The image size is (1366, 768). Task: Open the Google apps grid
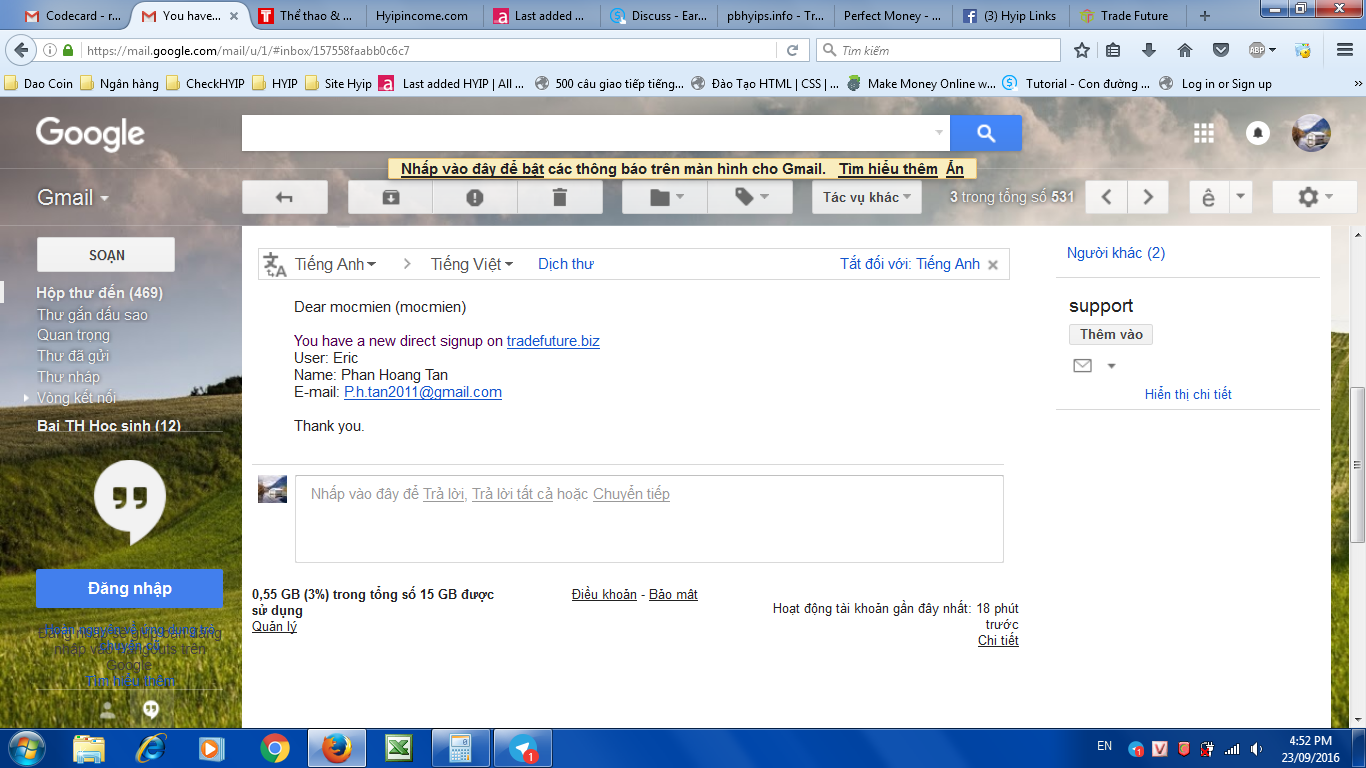[x=1204, y=133]
